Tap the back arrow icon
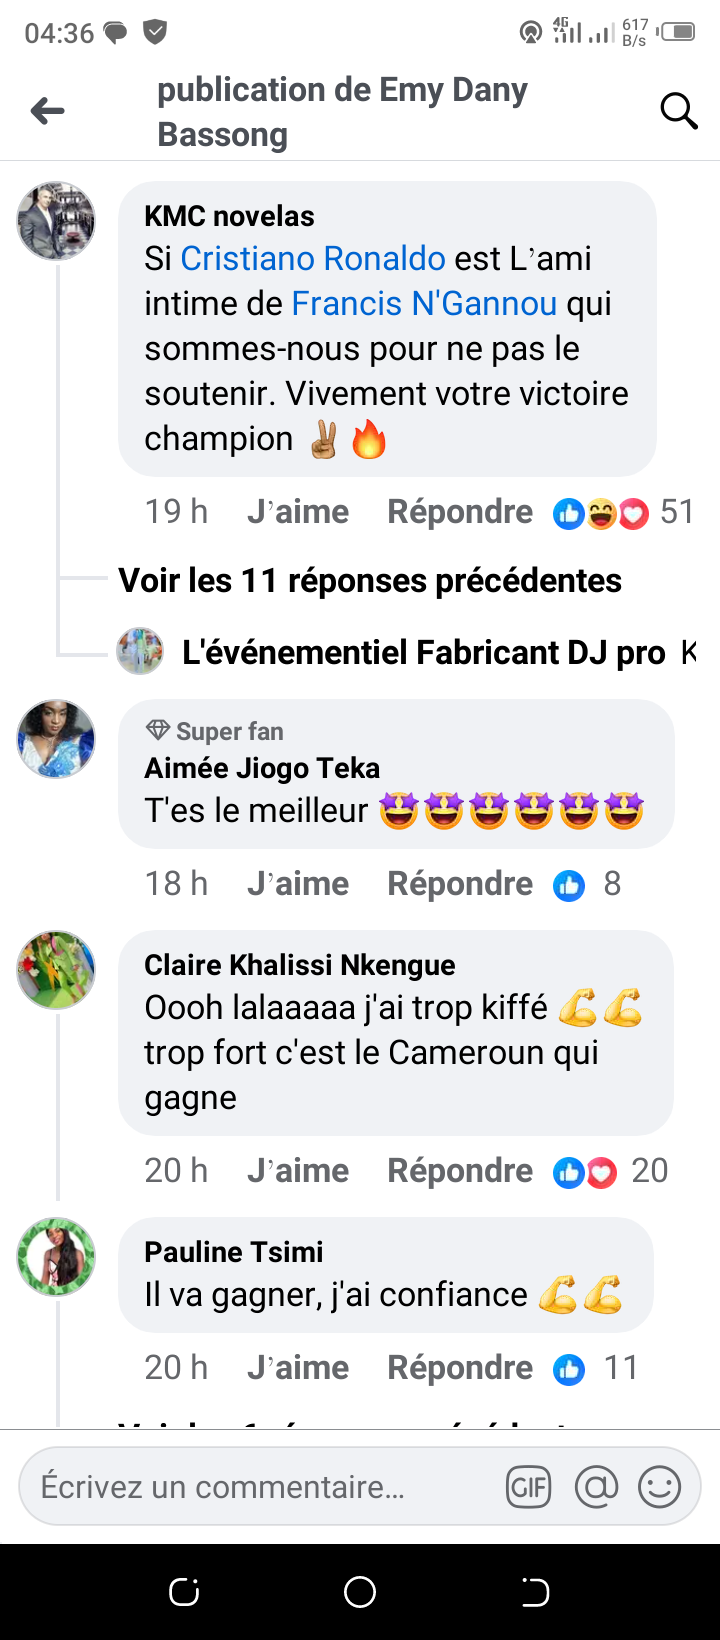 (x=47, y=111)
